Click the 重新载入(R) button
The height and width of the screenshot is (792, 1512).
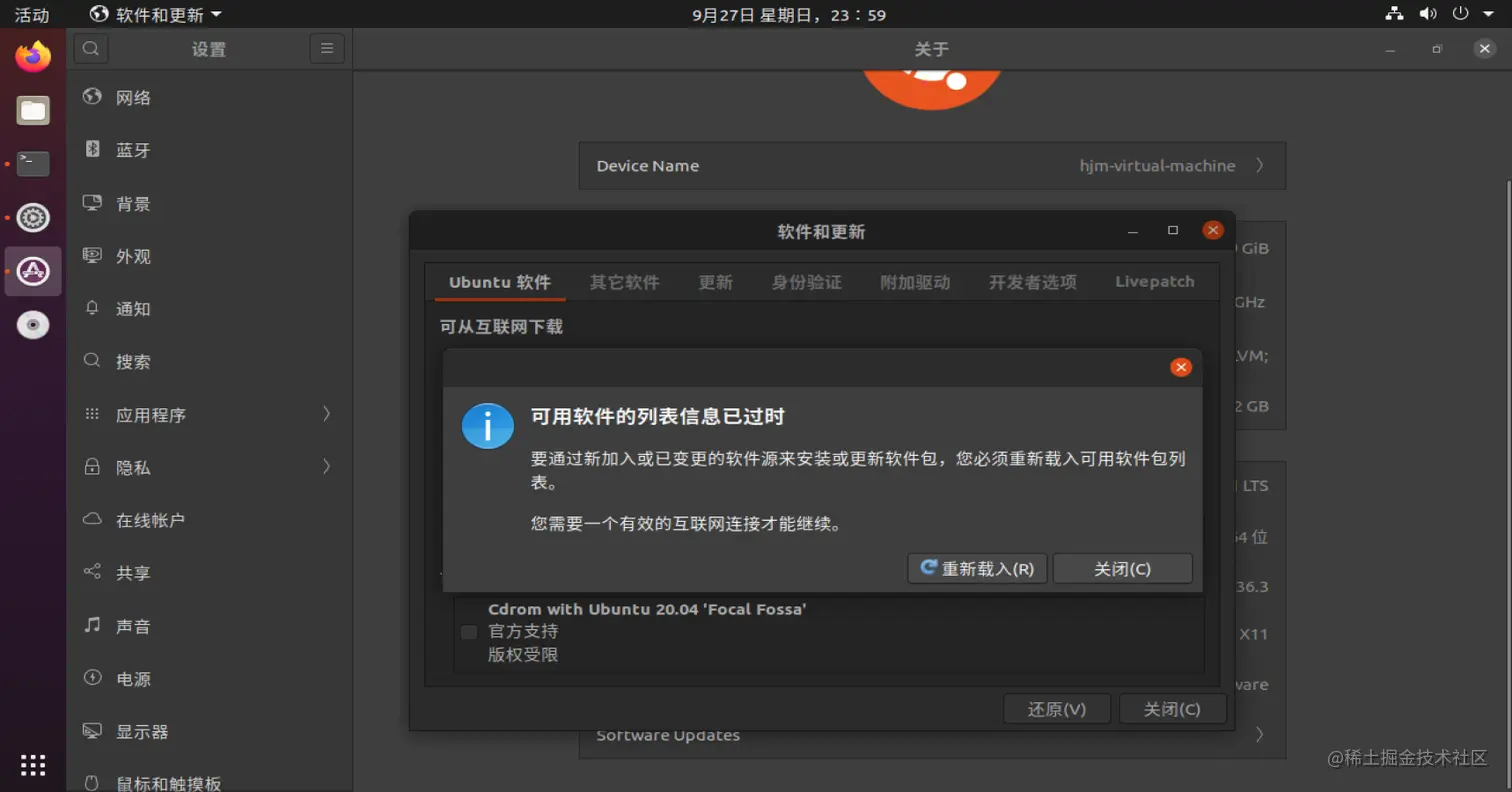pyautogui.click(x=977, y=568)
